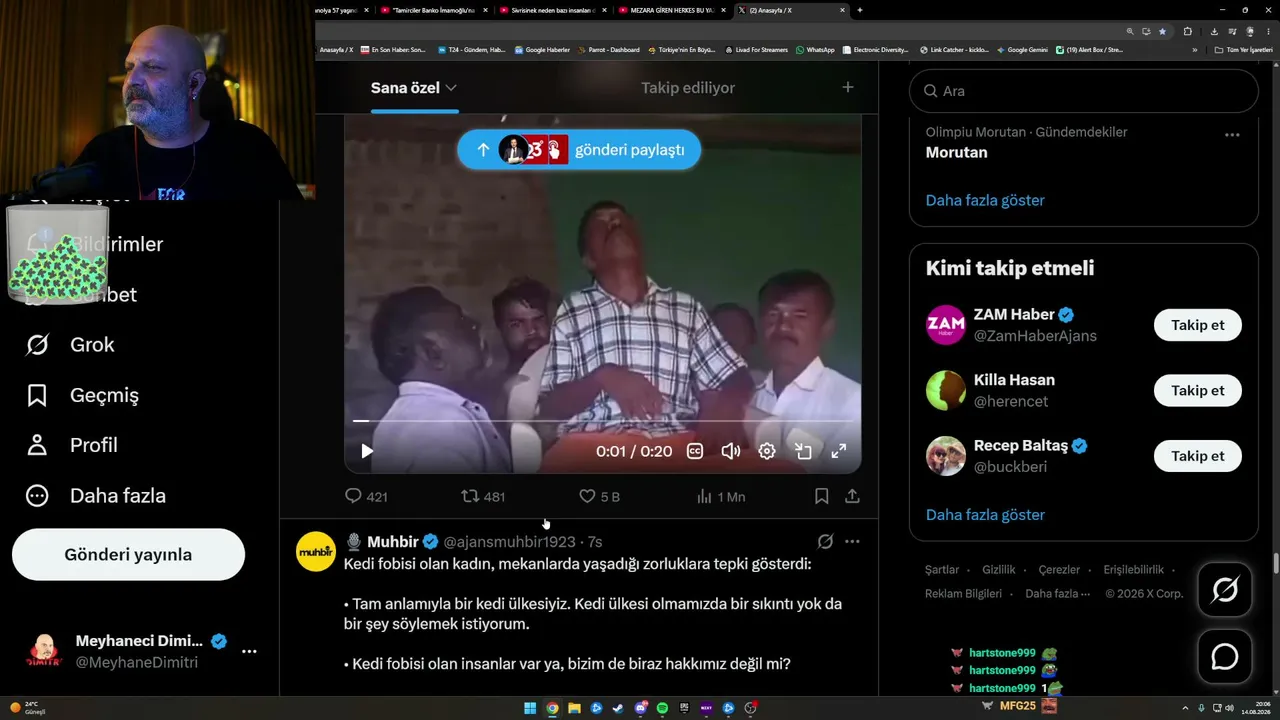Image resolution: width=1280 pixels, height=720 pixels.
Task: Open more options for Morutan trend
Action: tap(1232, 134)
